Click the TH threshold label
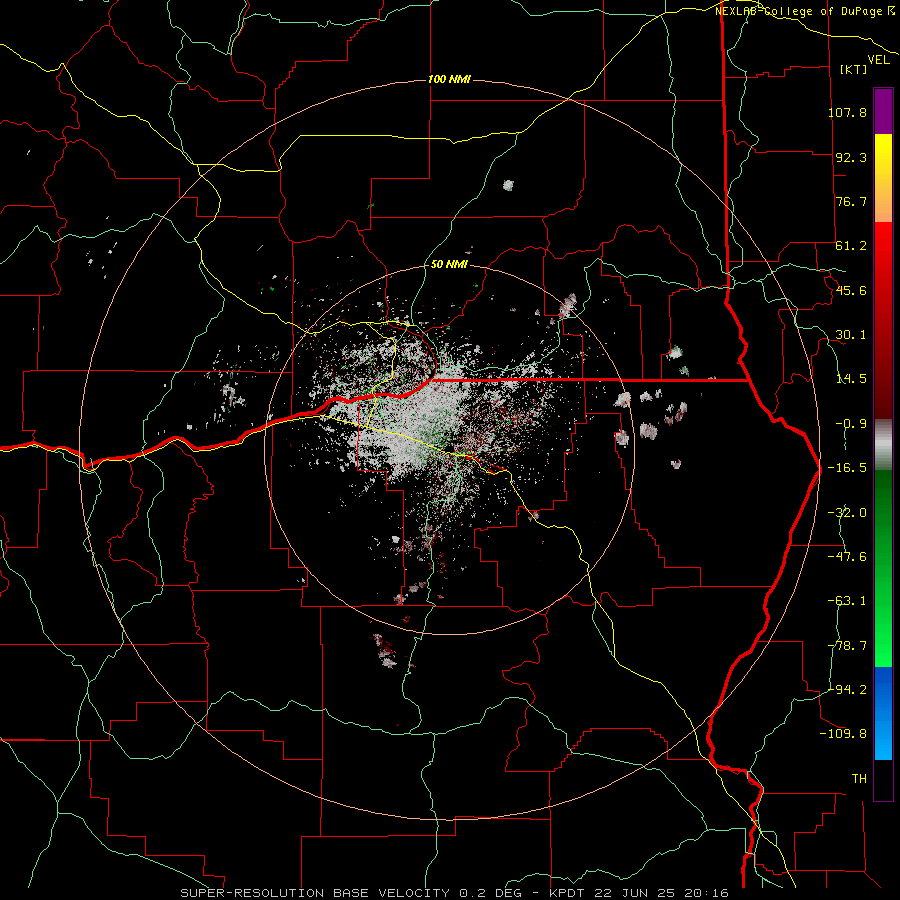This screenshot has height=900, width=900. pyautogui.click(x=859, y=779)
